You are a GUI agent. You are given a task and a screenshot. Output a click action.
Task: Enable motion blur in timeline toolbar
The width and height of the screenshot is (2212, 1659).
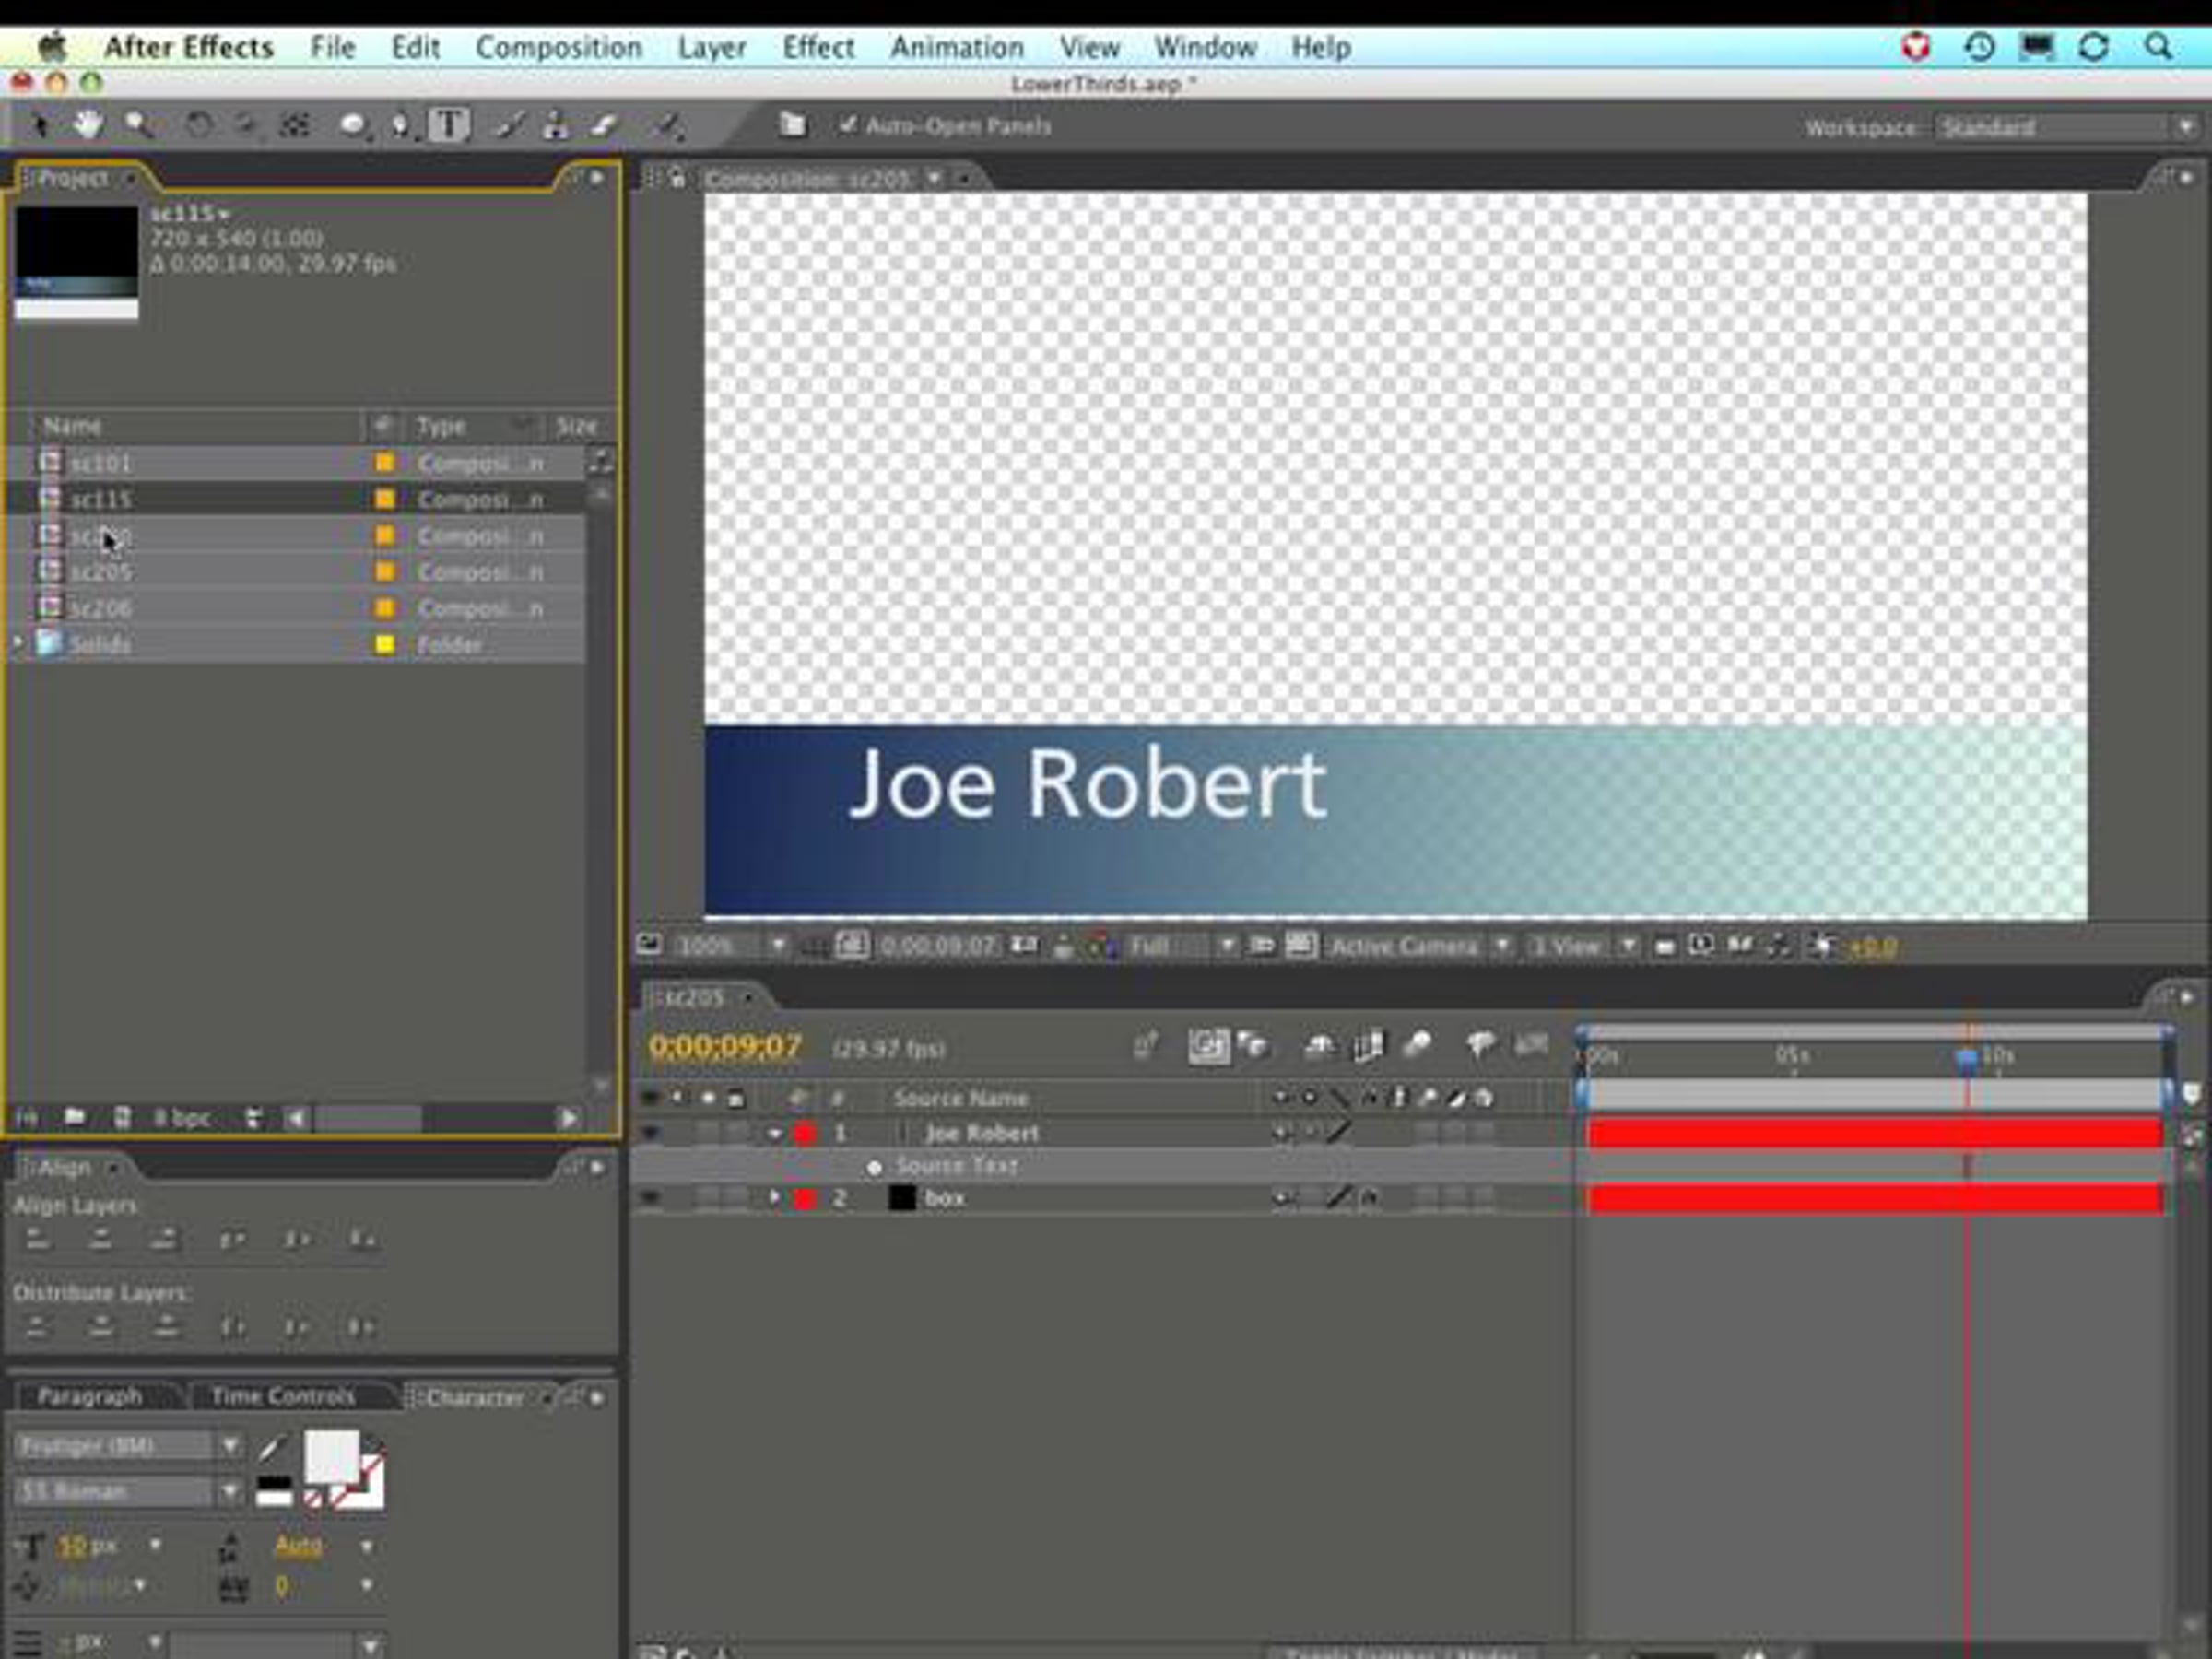click(1417, 1046)
